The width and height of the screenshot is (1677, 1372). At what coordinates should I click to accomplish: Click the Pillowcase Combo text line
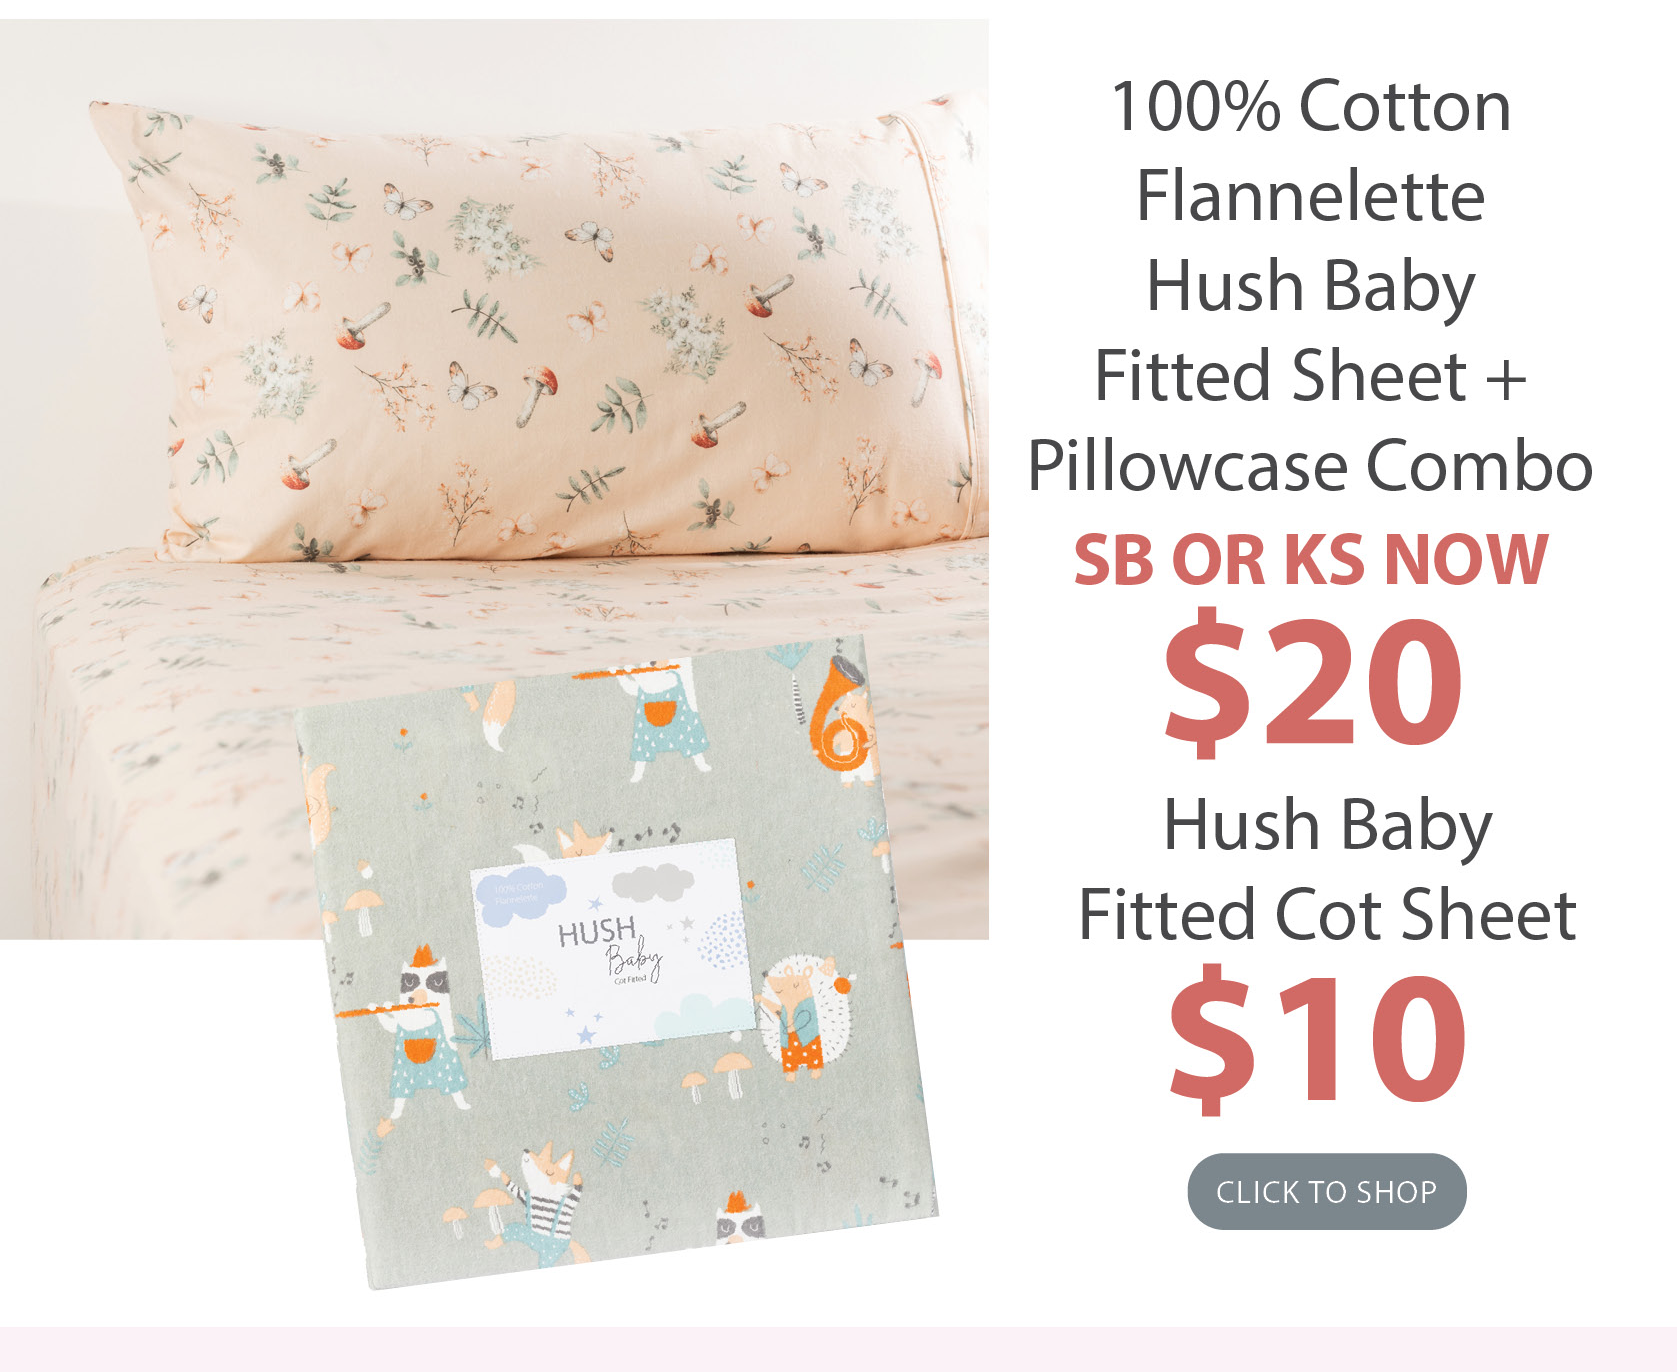tap(1310, 466)
